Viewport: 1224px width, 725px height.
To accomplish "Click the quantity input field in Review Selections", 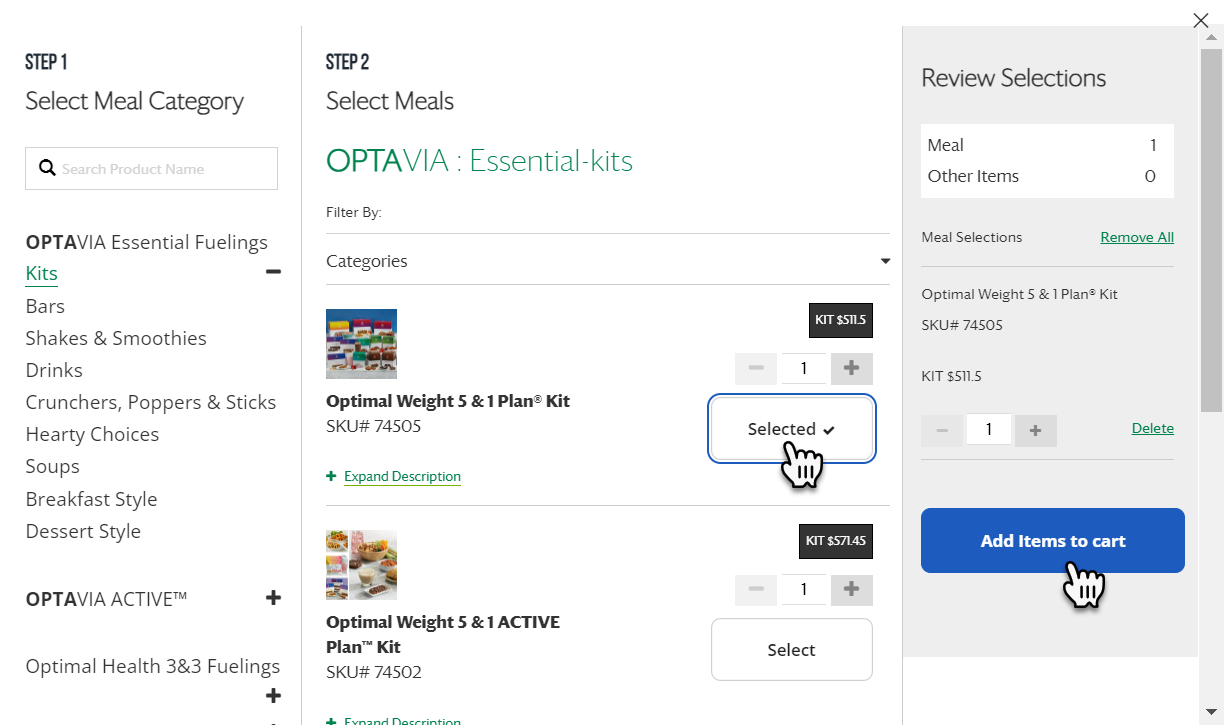I will [988, 429].
